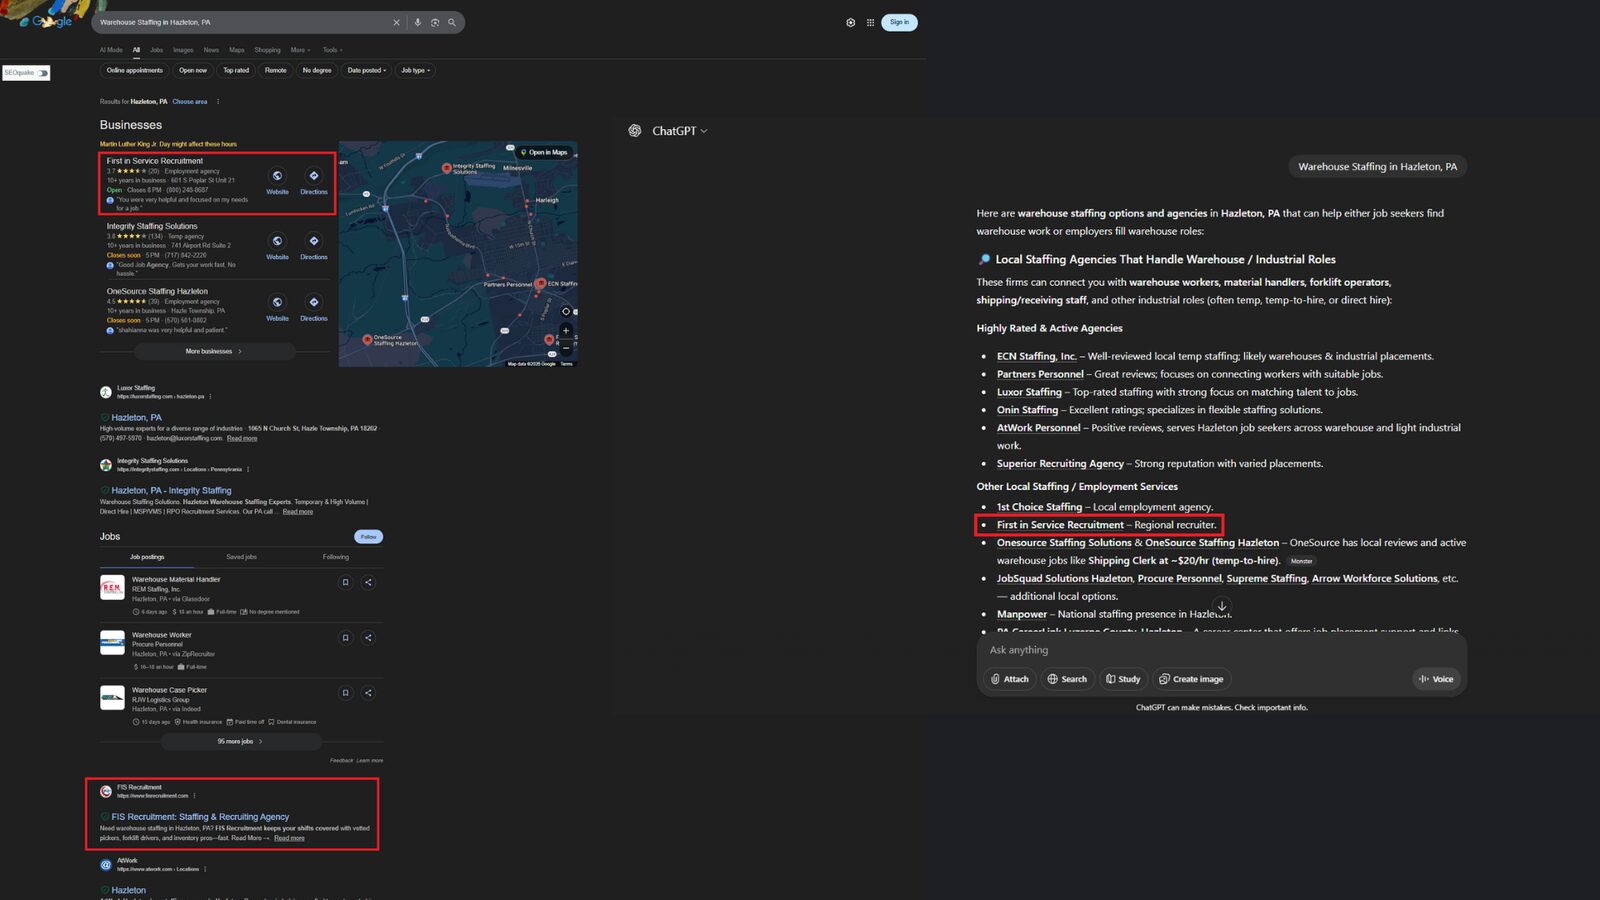This screenshot has height=900, width=1600.
Task: Open the Tools dropdown
Action: (x=332, y=50)
